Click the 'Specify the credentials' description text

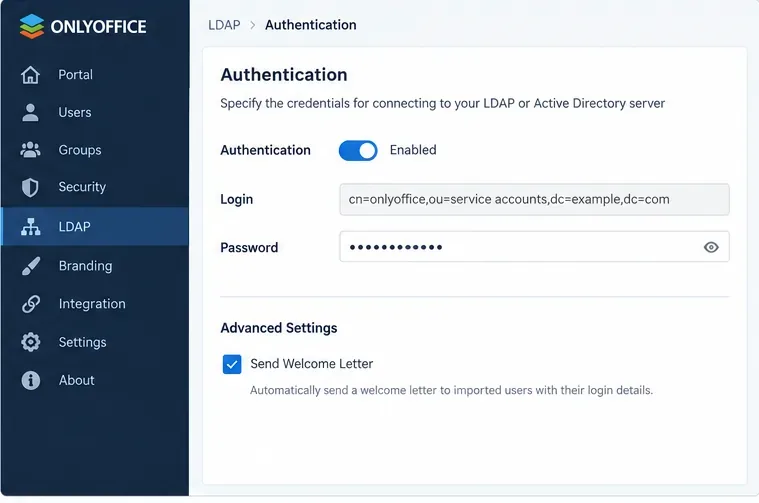coord(442,104)
